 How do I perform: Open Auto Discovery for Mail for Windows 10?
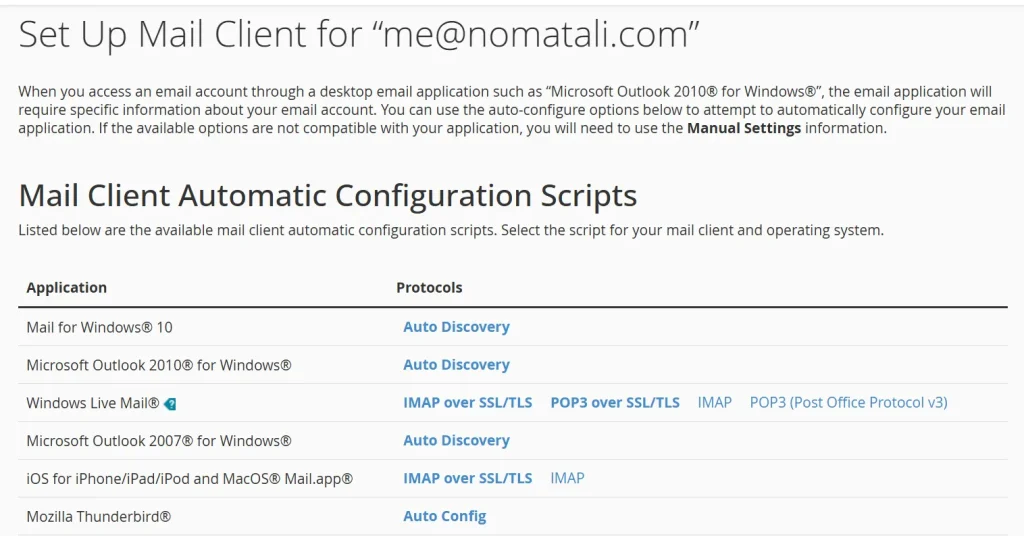pos(456,327)
